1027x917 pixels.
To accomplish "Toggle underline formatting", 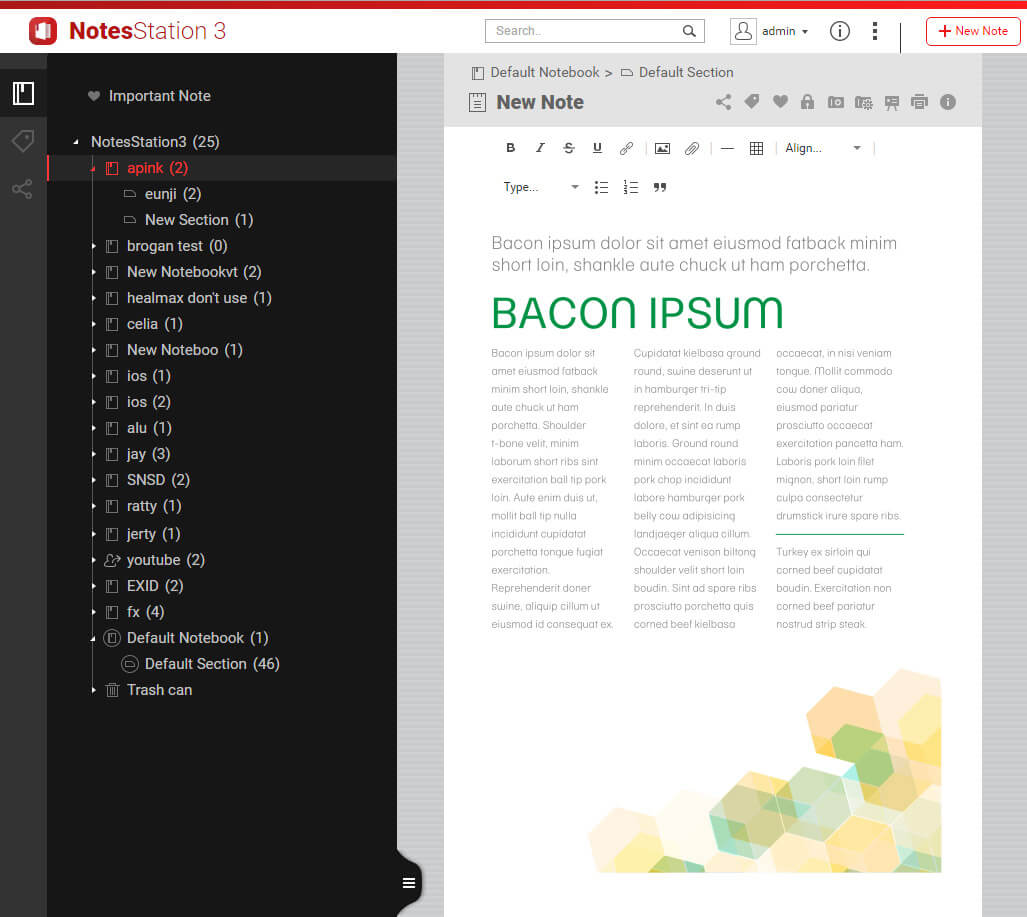I will [x=597, y=148].
